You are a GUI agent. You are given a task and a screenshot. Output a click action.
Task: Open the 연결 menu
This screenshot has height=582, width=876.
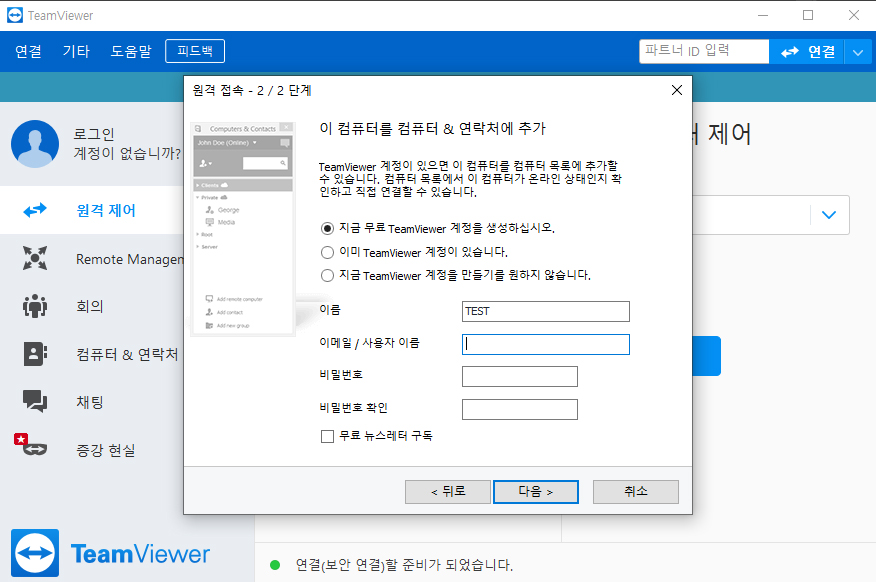28,51
